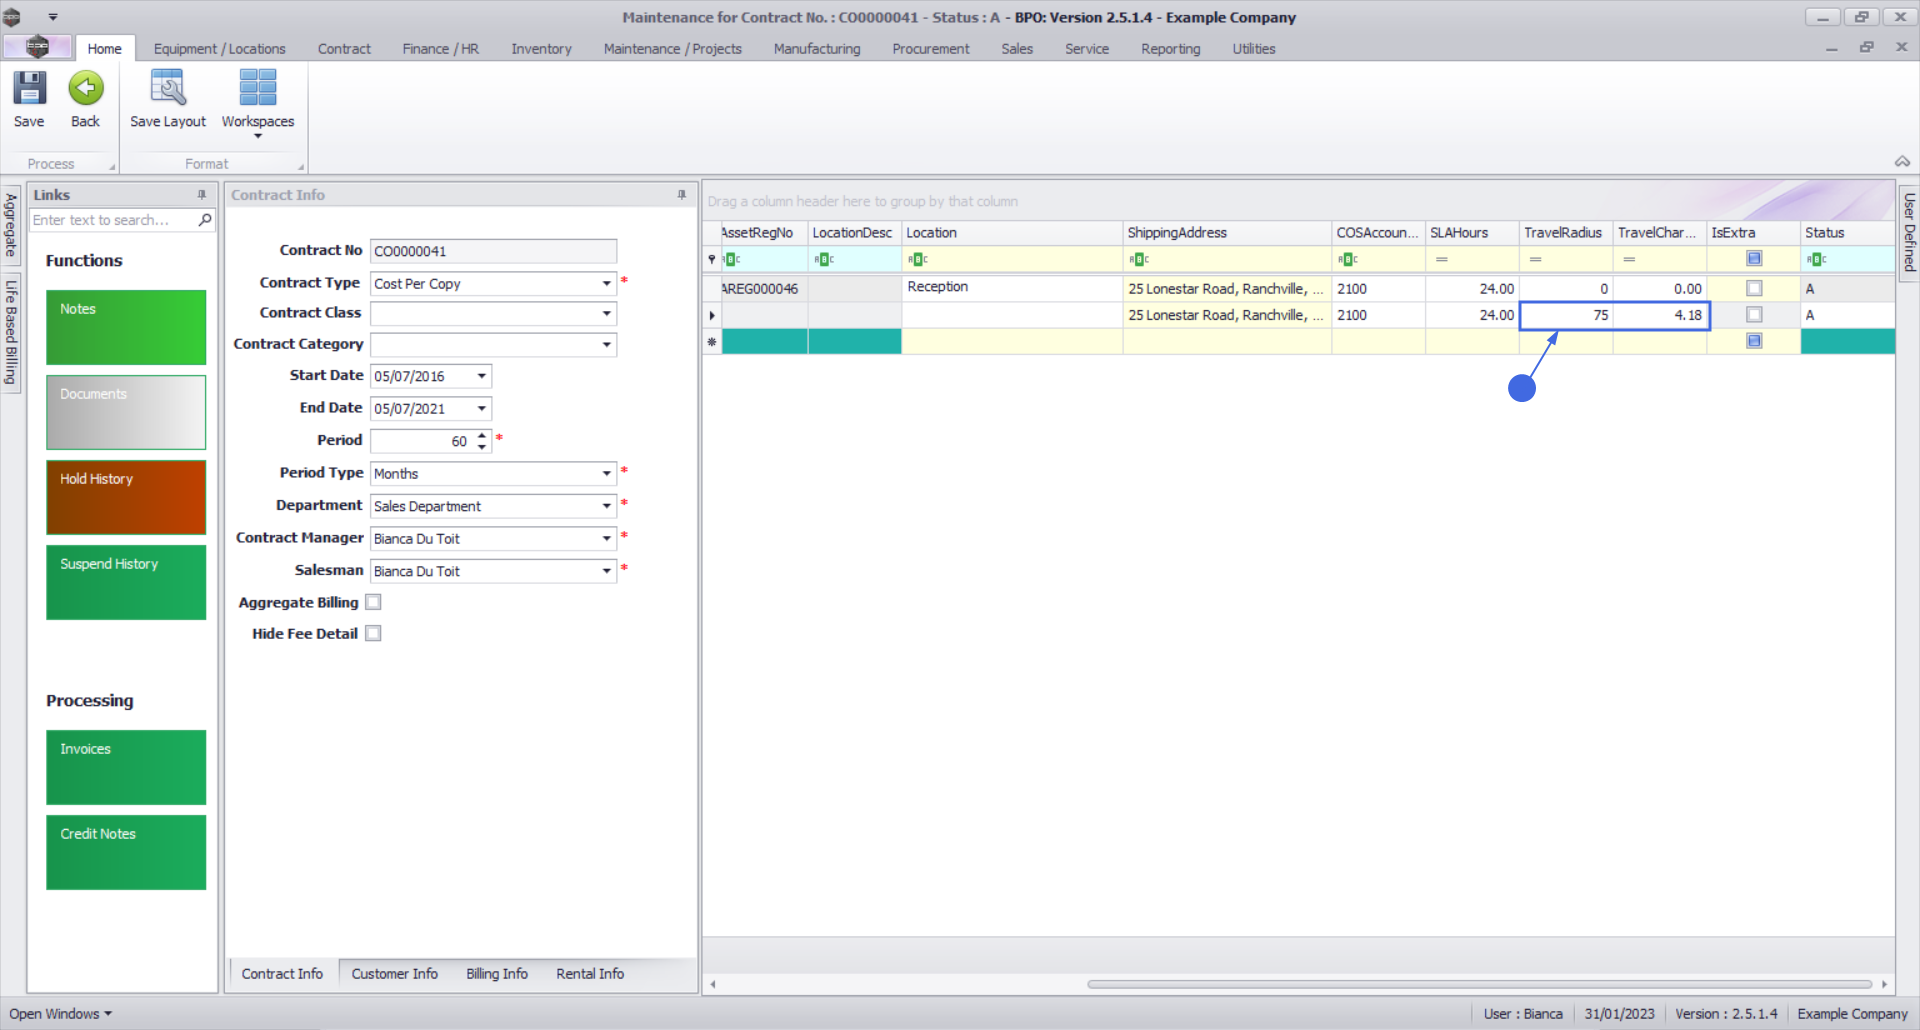Click the search magnifier icon in Links
The height and width of the screenshot is (1030, 1920).
pos(205,220)
